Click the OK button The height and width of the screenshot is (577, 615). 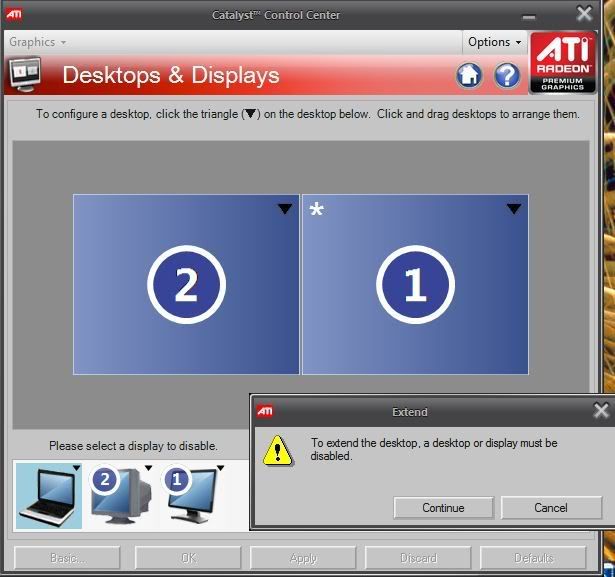point(188,557)
